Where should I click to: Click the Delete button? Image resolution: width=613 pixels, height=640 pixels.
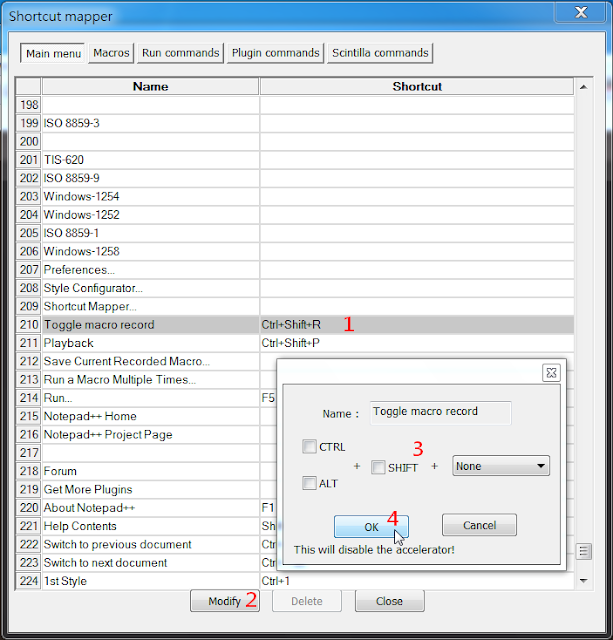pyautogui.click(x=306, y=601)
